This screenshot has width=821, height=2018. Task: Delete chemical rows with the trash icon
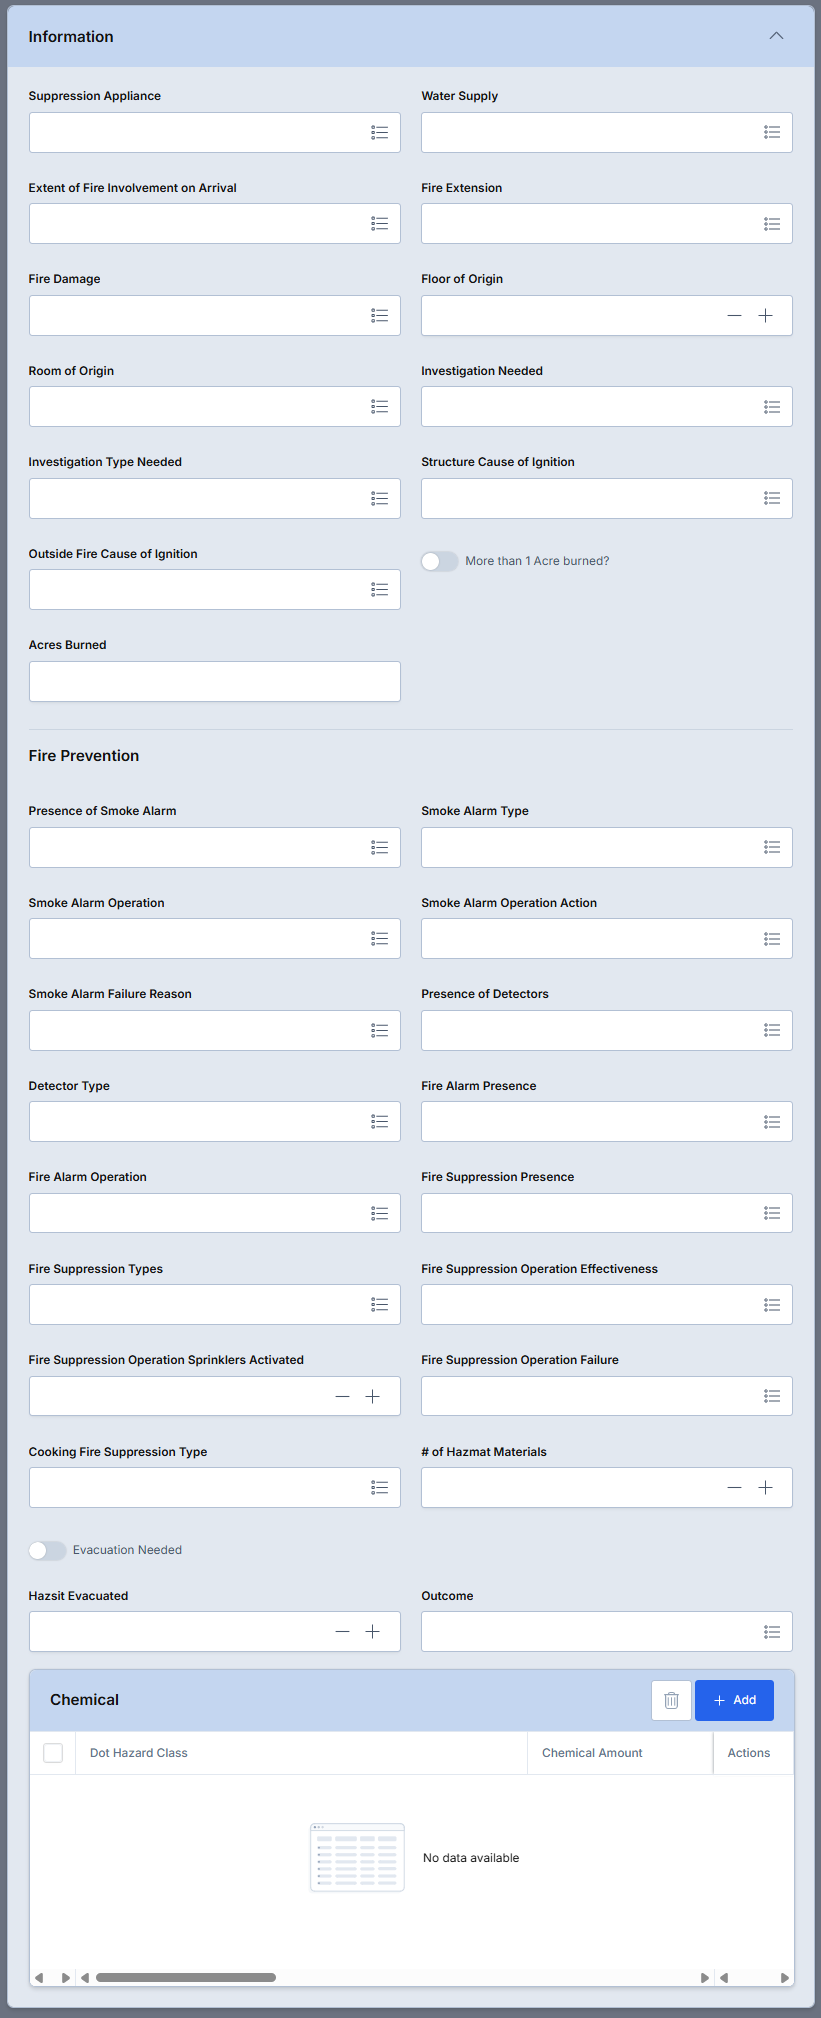(671, 1700)
